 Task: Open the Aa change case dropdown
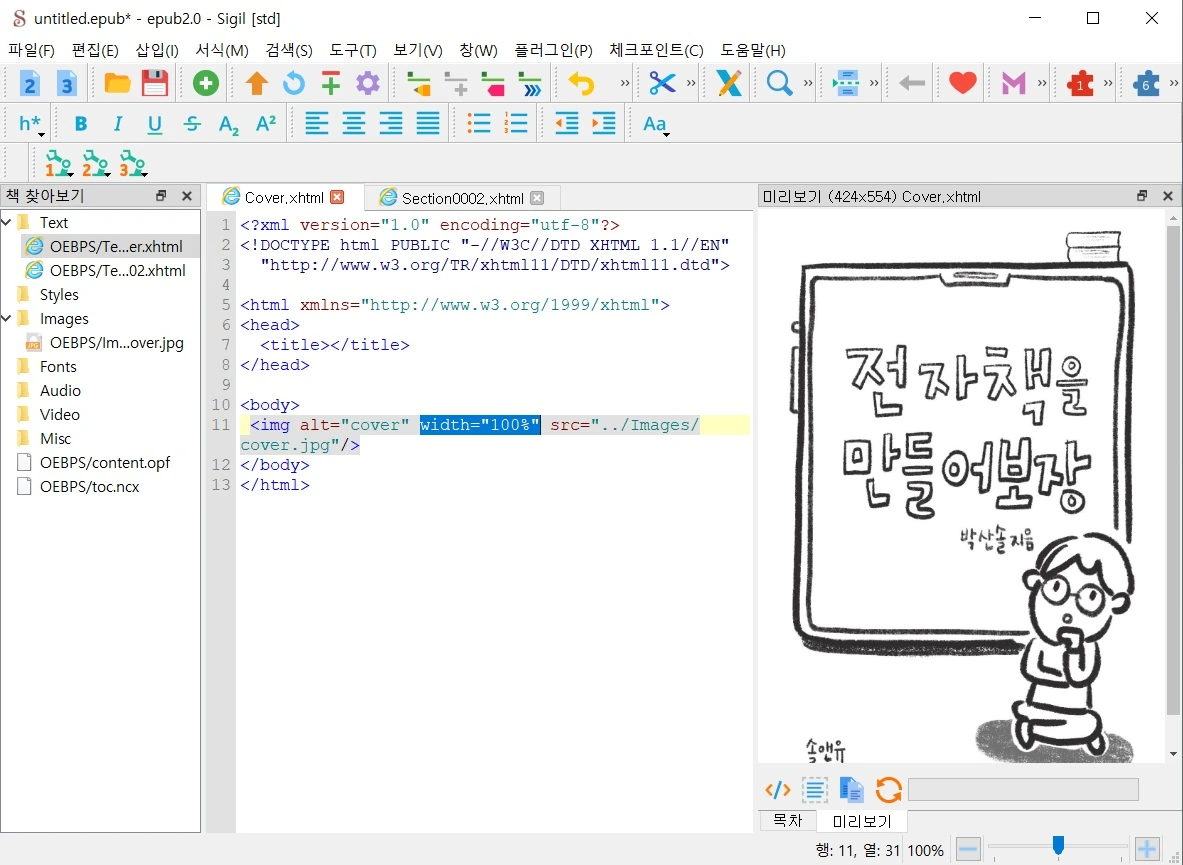[x=656, y=124]
